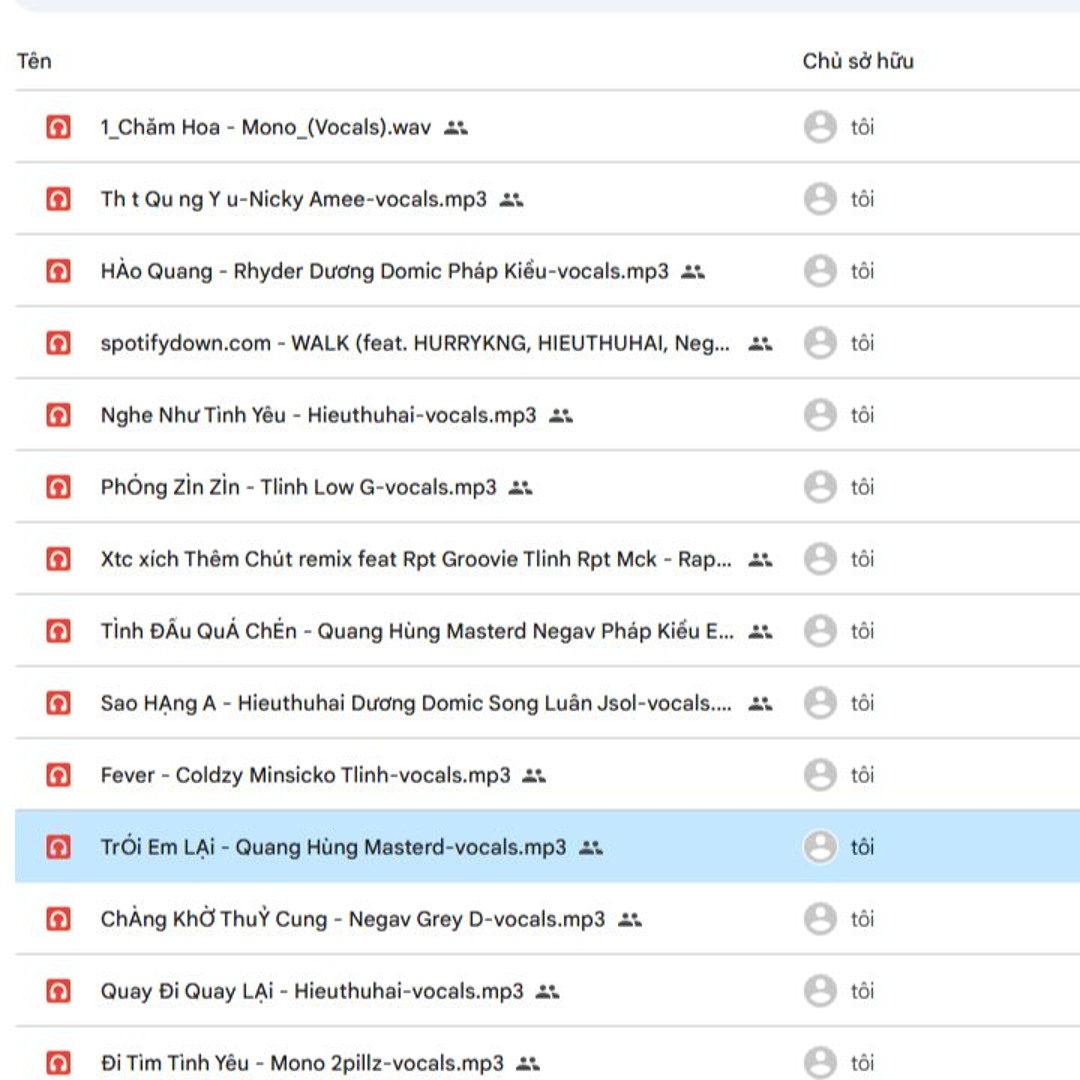
Task: Select Th t Qu ng Y u-Nicky Amee file
Action: point(293,199)
